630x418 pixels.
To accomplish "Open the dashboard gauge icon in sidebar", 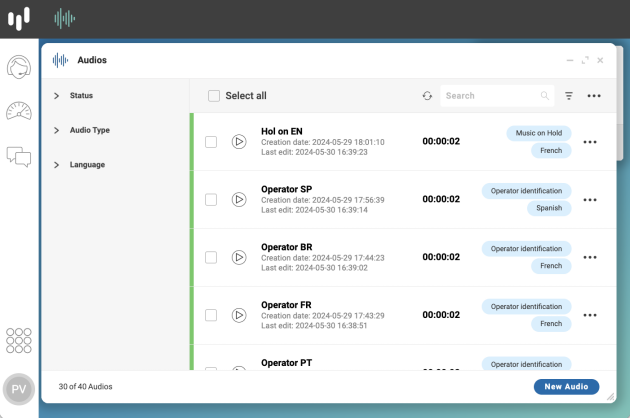I will pos(19,111).
